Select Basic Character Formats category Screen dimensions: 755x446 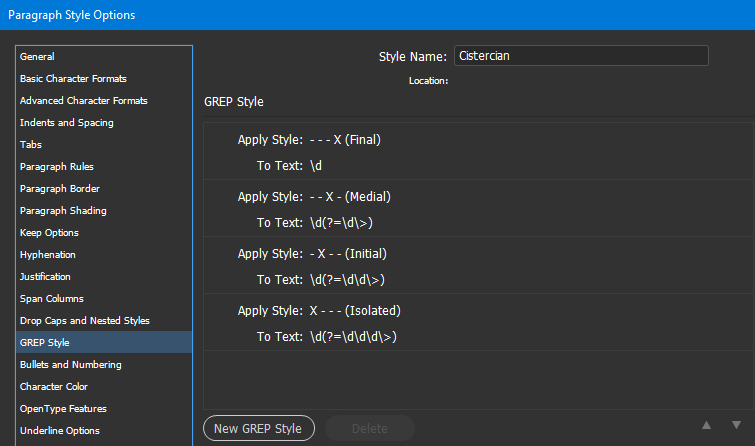[x=73, y=79]
